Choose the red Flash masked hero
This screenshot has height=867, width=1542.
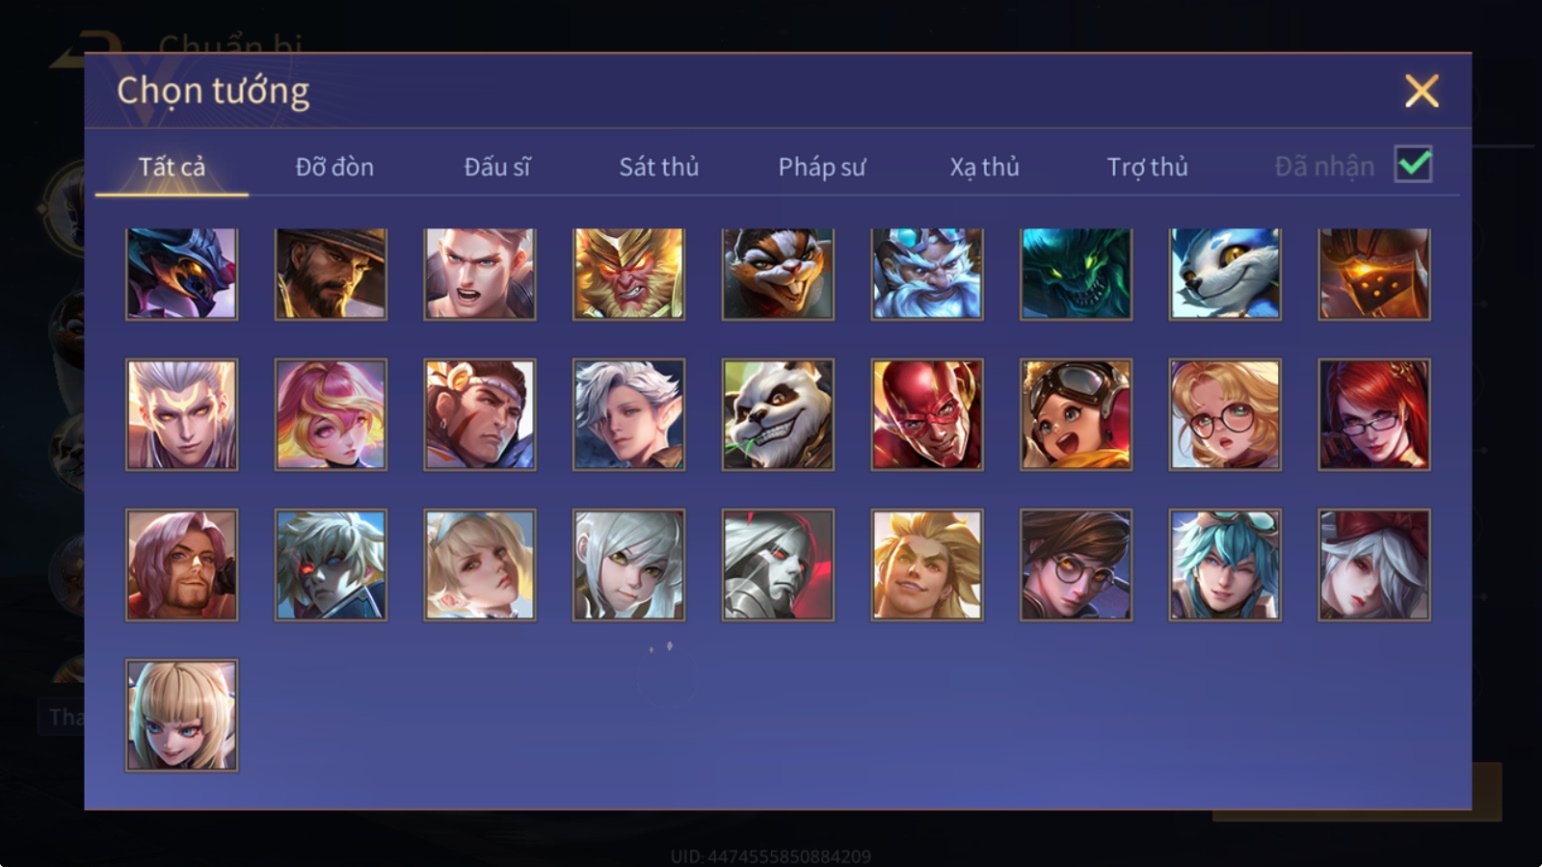(927, 415)
